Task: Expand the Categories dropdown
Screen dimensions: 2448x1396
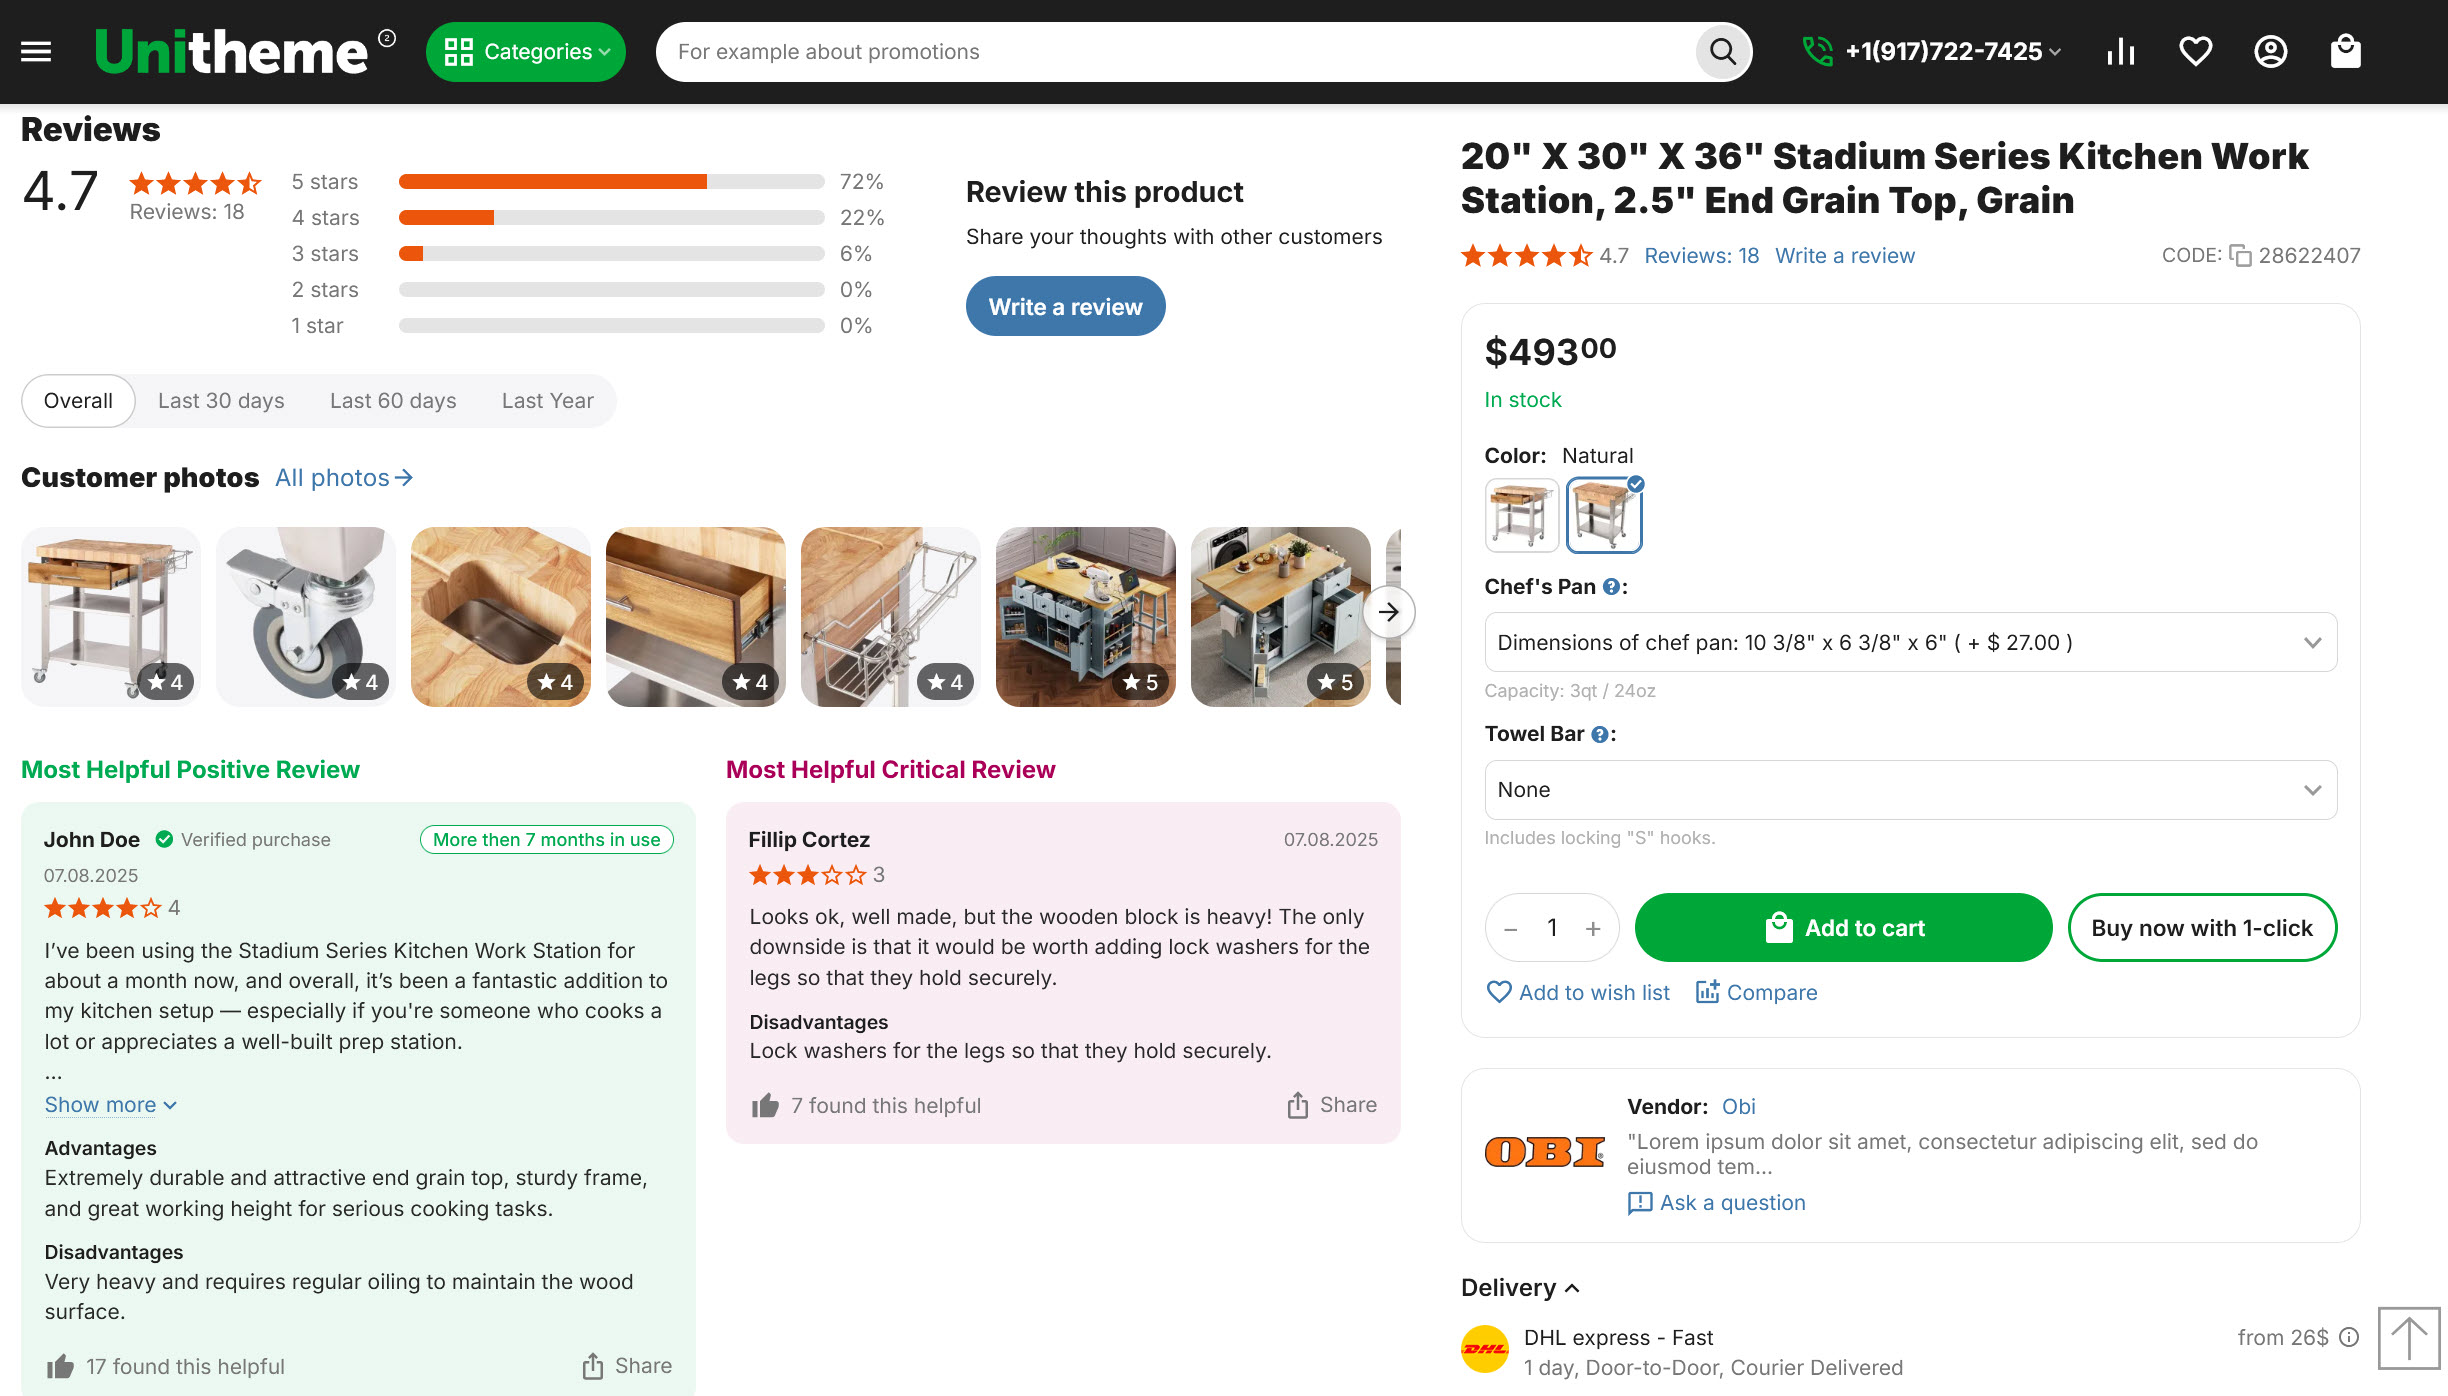Action: (x=525, y=52)
